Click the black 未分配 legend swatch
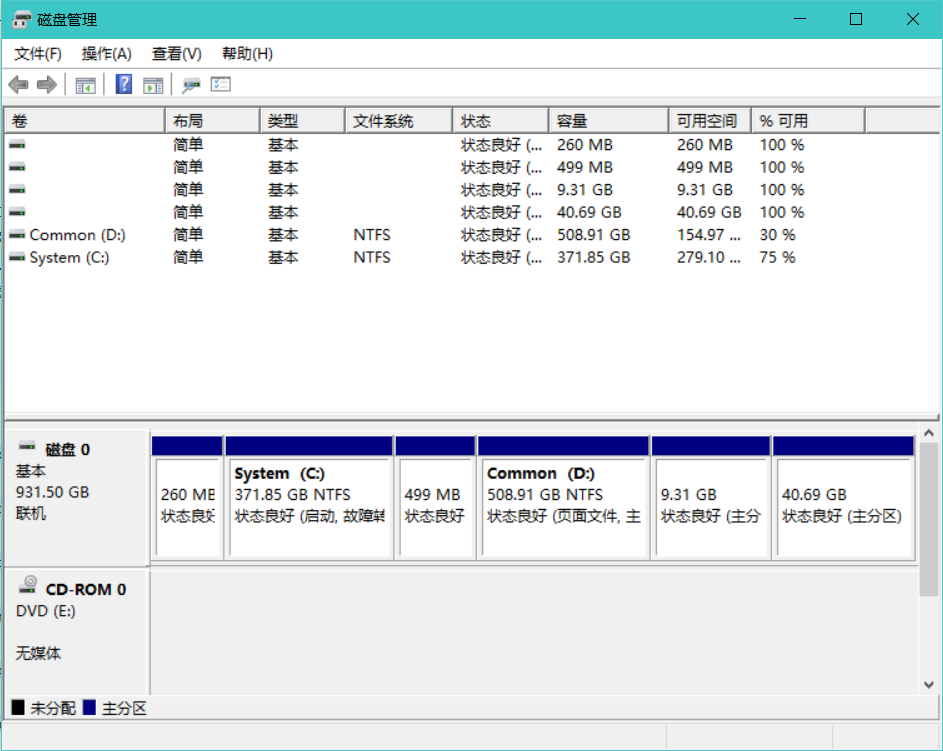943x751 pixels. pyautogui.click(x=18, y=707)
